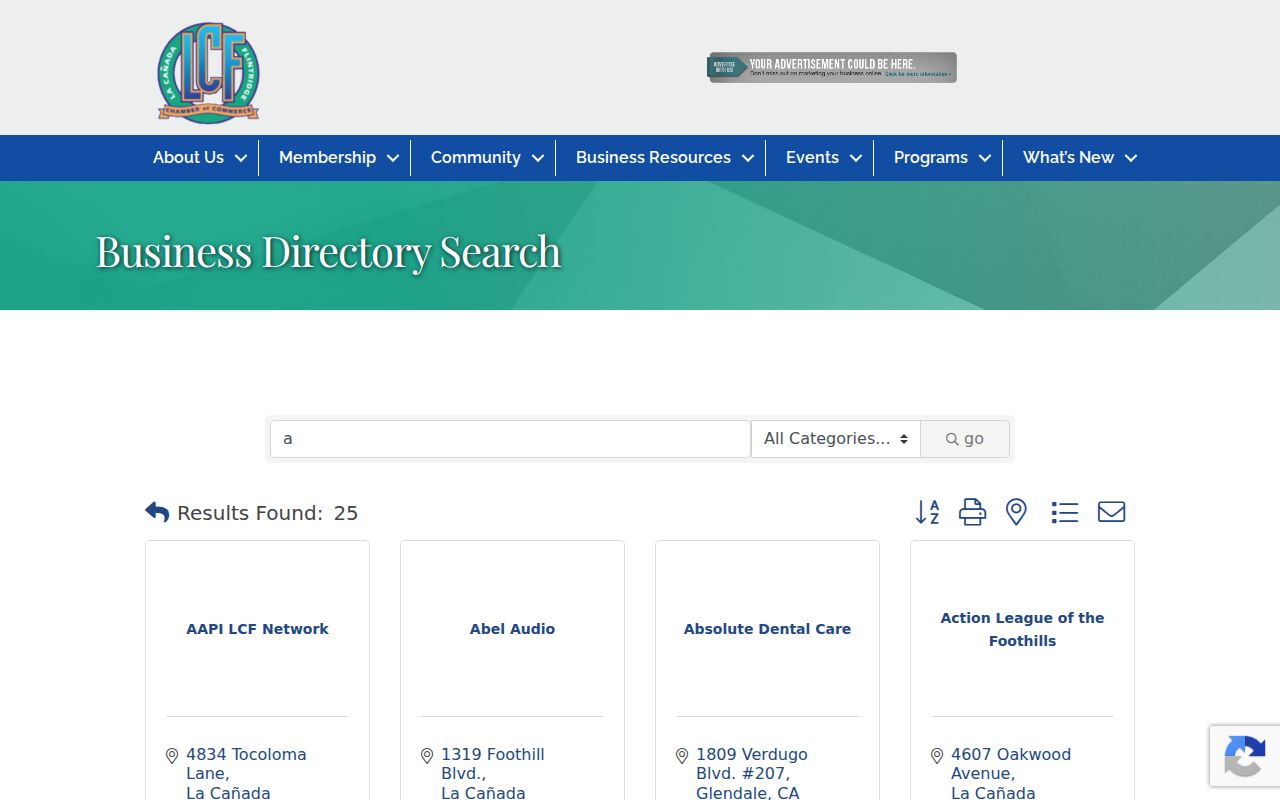Open the 1319 Foothill Blvd. address link
The width and height of the screenshot is (1280, 800).
tap(493, 773)
